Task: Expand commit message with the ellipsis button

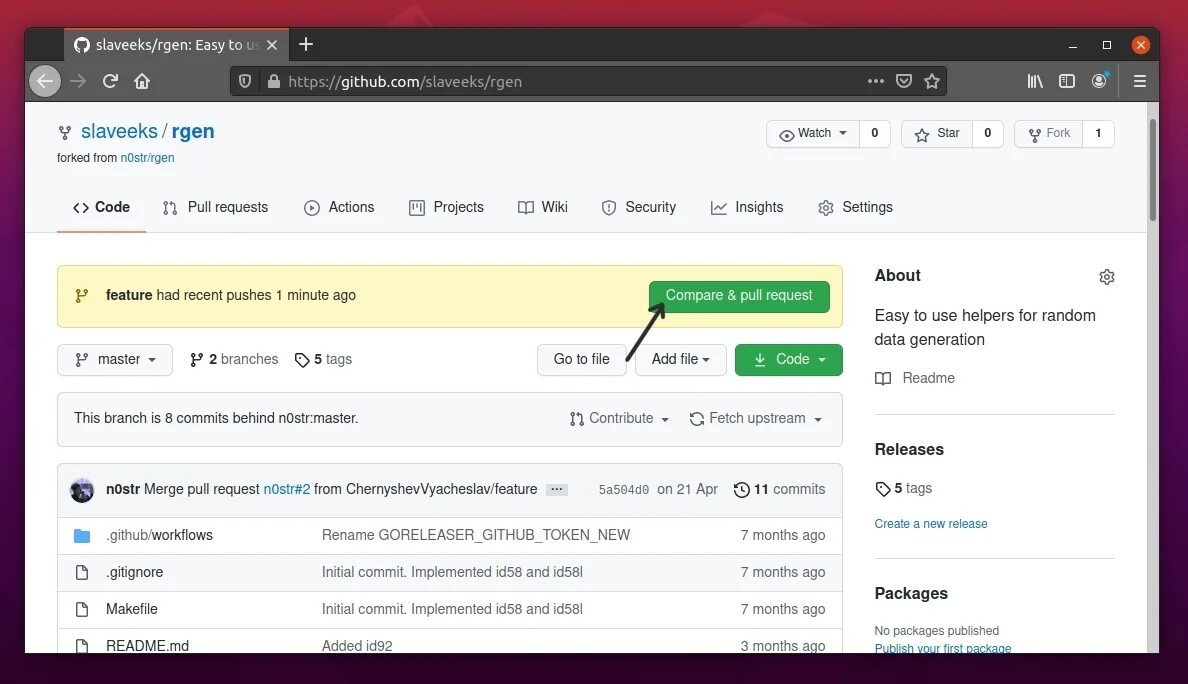Action: 557,489
